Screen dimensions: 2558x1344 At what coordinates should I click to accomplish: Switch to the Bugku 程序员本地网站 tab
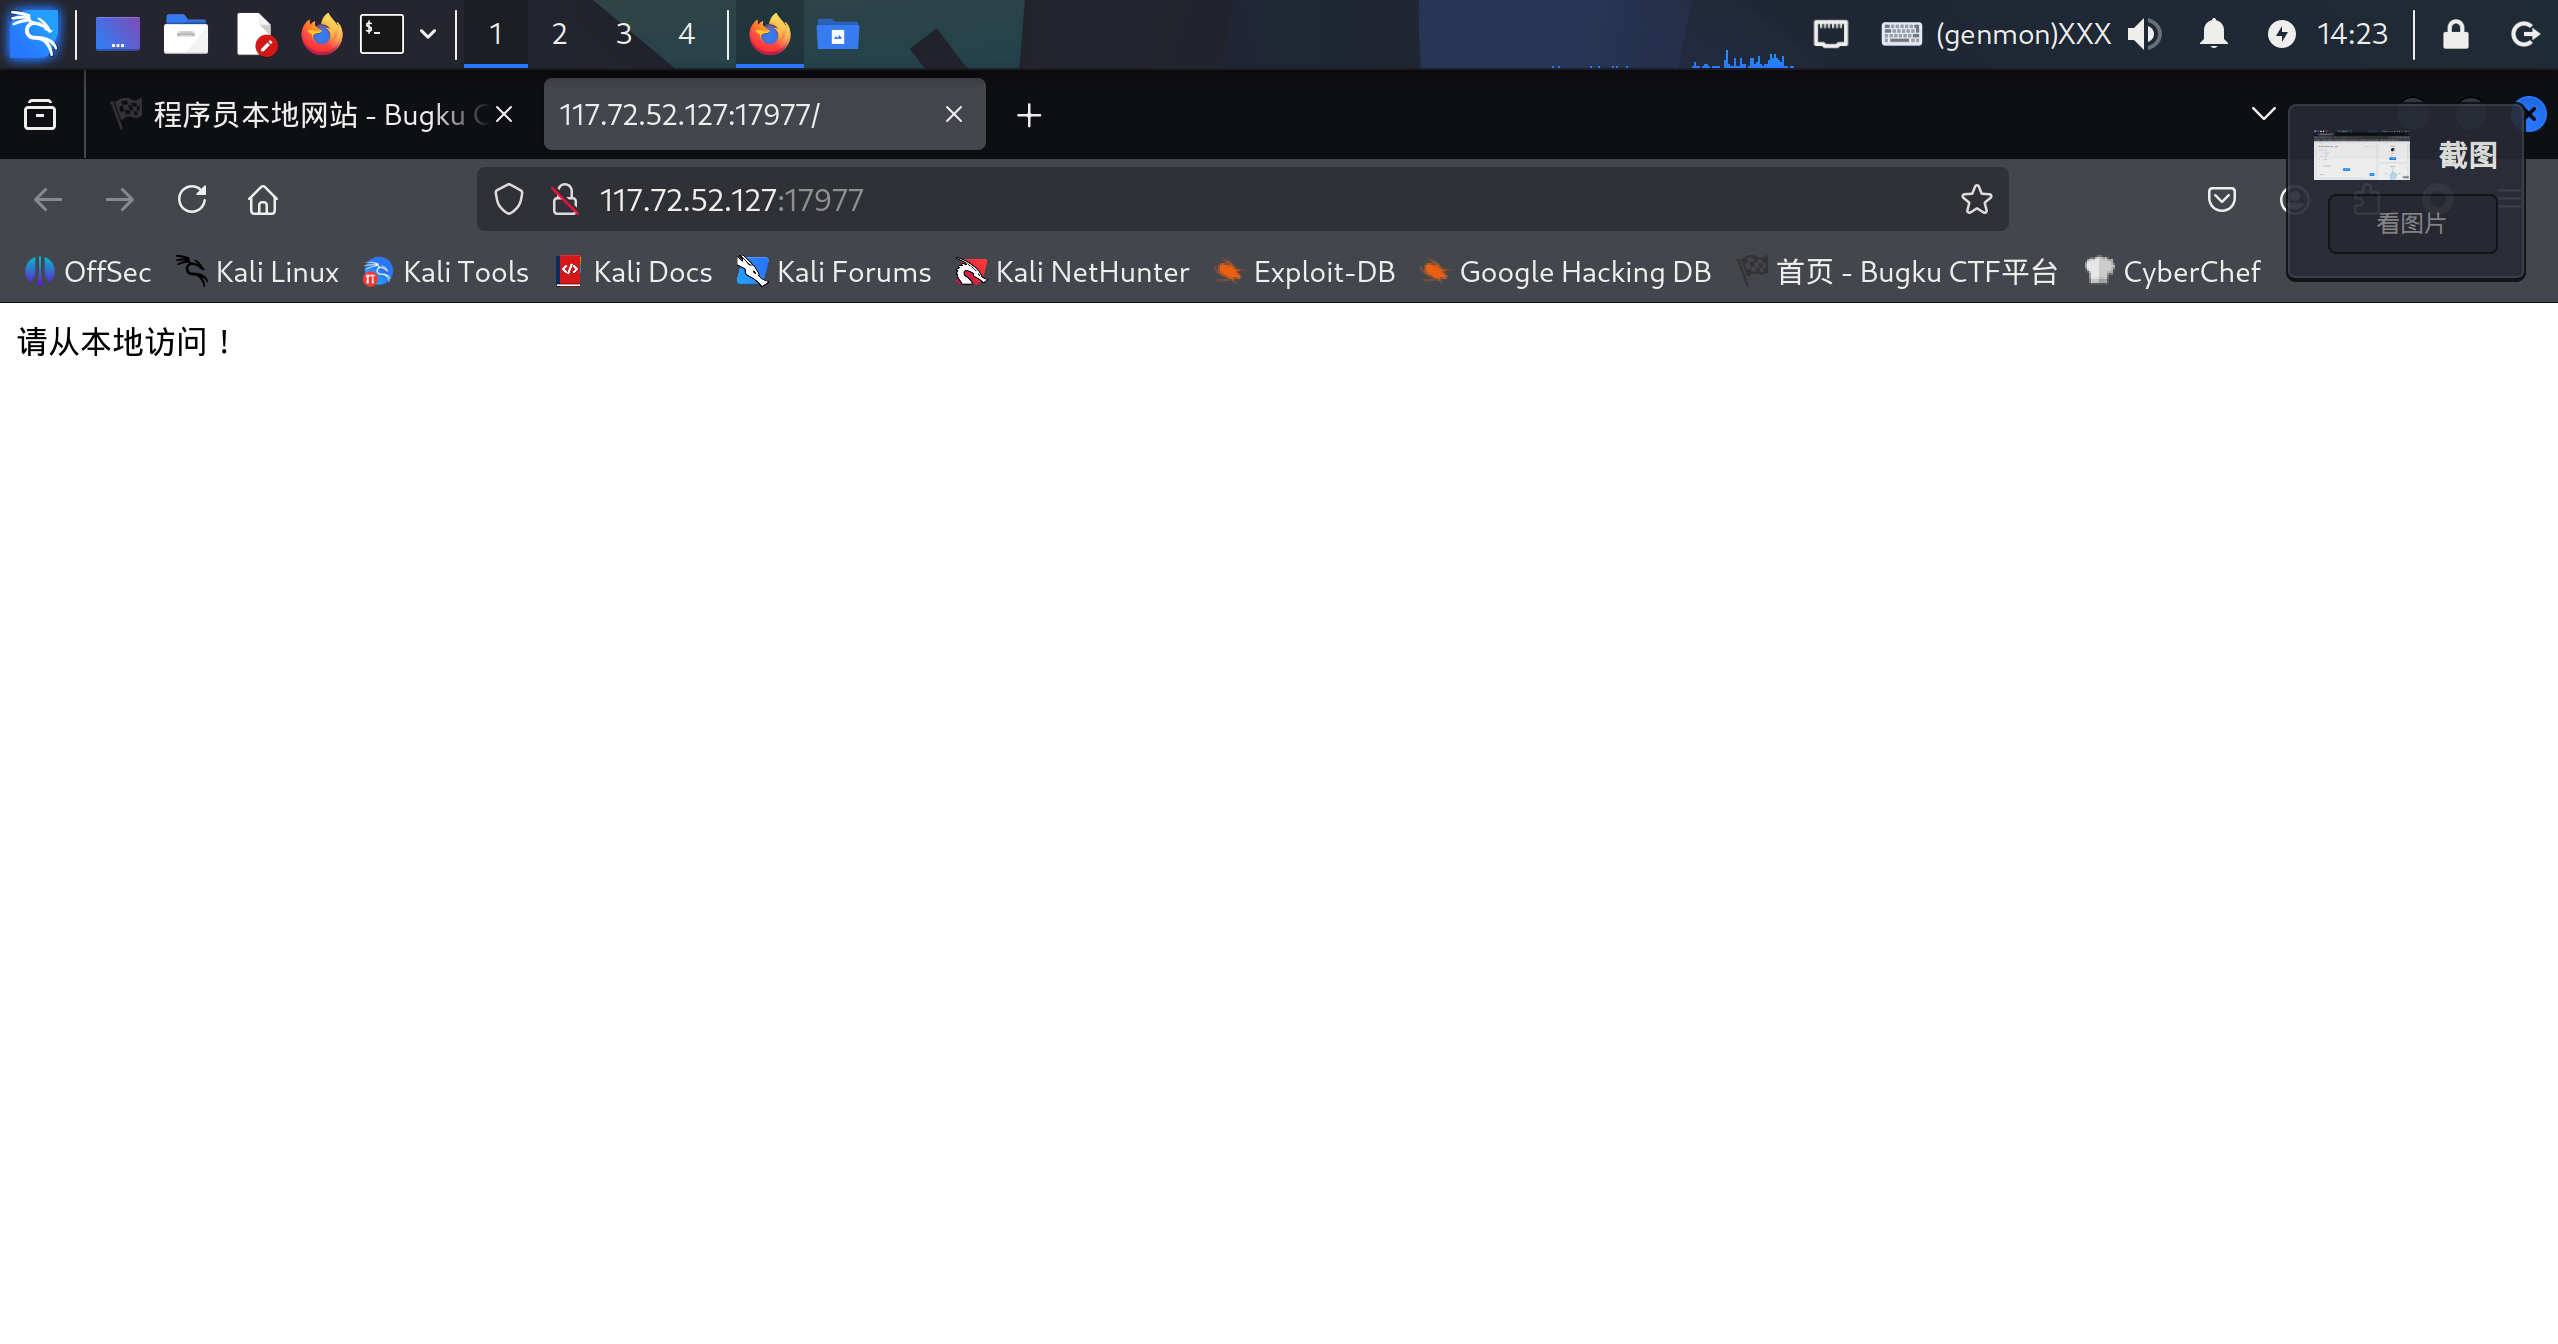point(300,115)
